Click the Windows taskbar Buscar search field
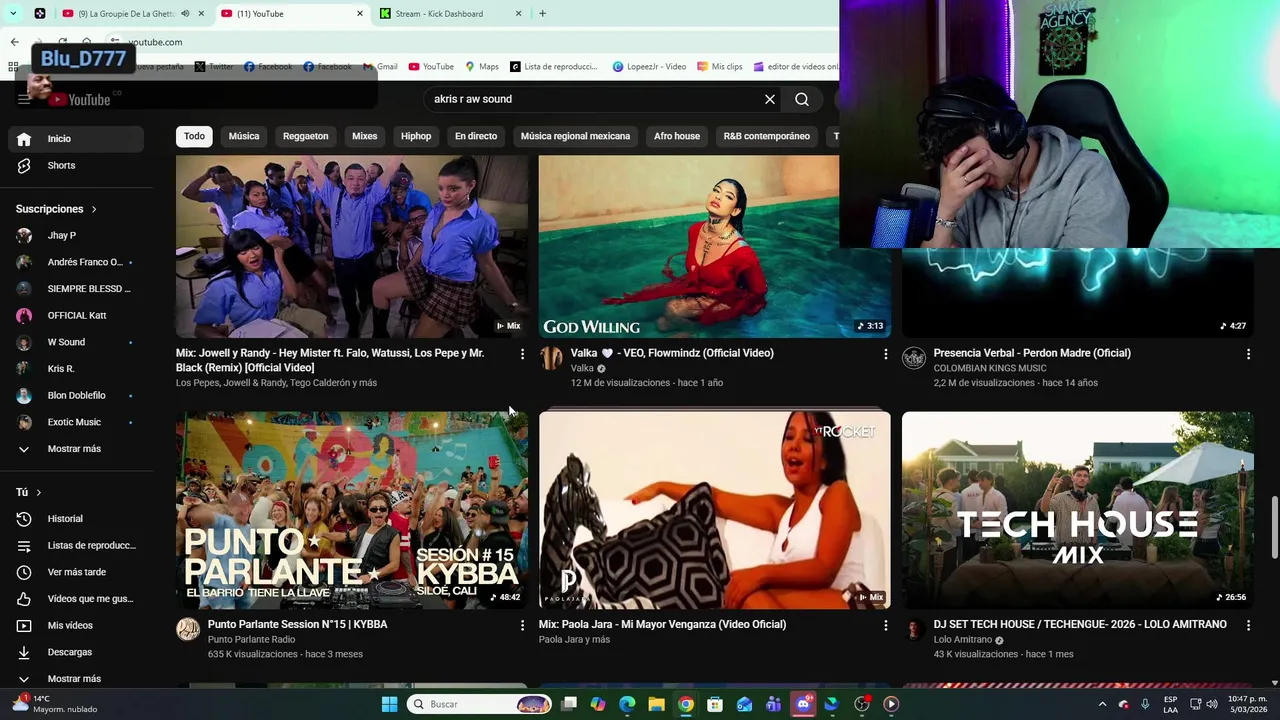 [480, 704]
